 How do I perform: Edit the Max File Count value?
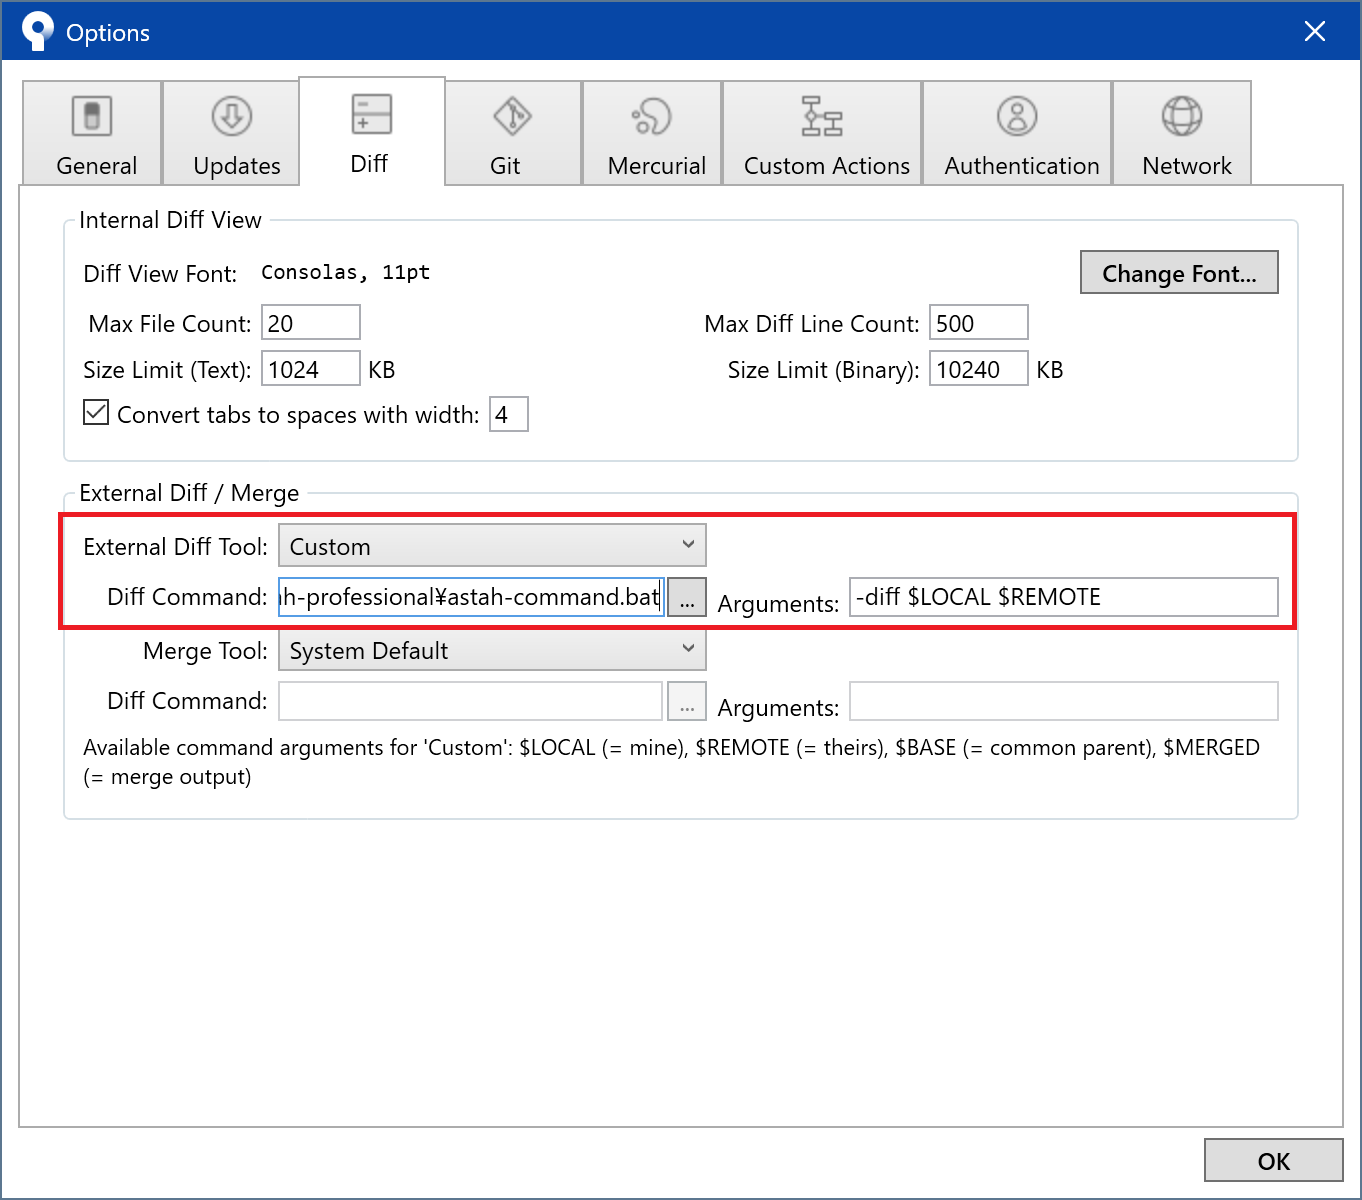[310, 322]
